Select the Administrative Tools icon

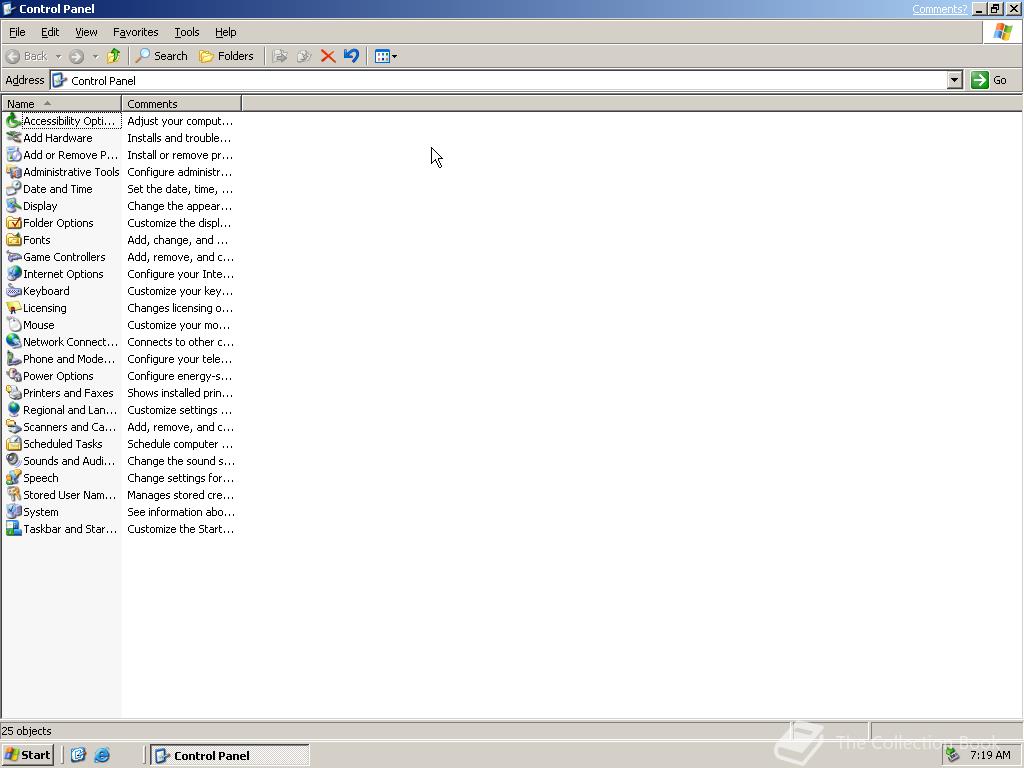click(14, 172)
